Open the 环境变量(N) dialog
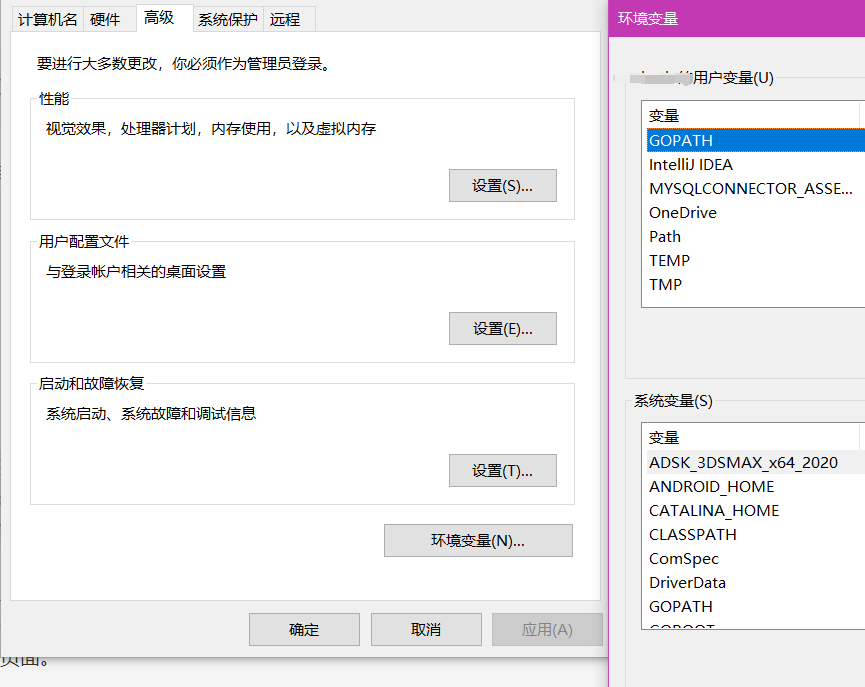 click(478, 540)
